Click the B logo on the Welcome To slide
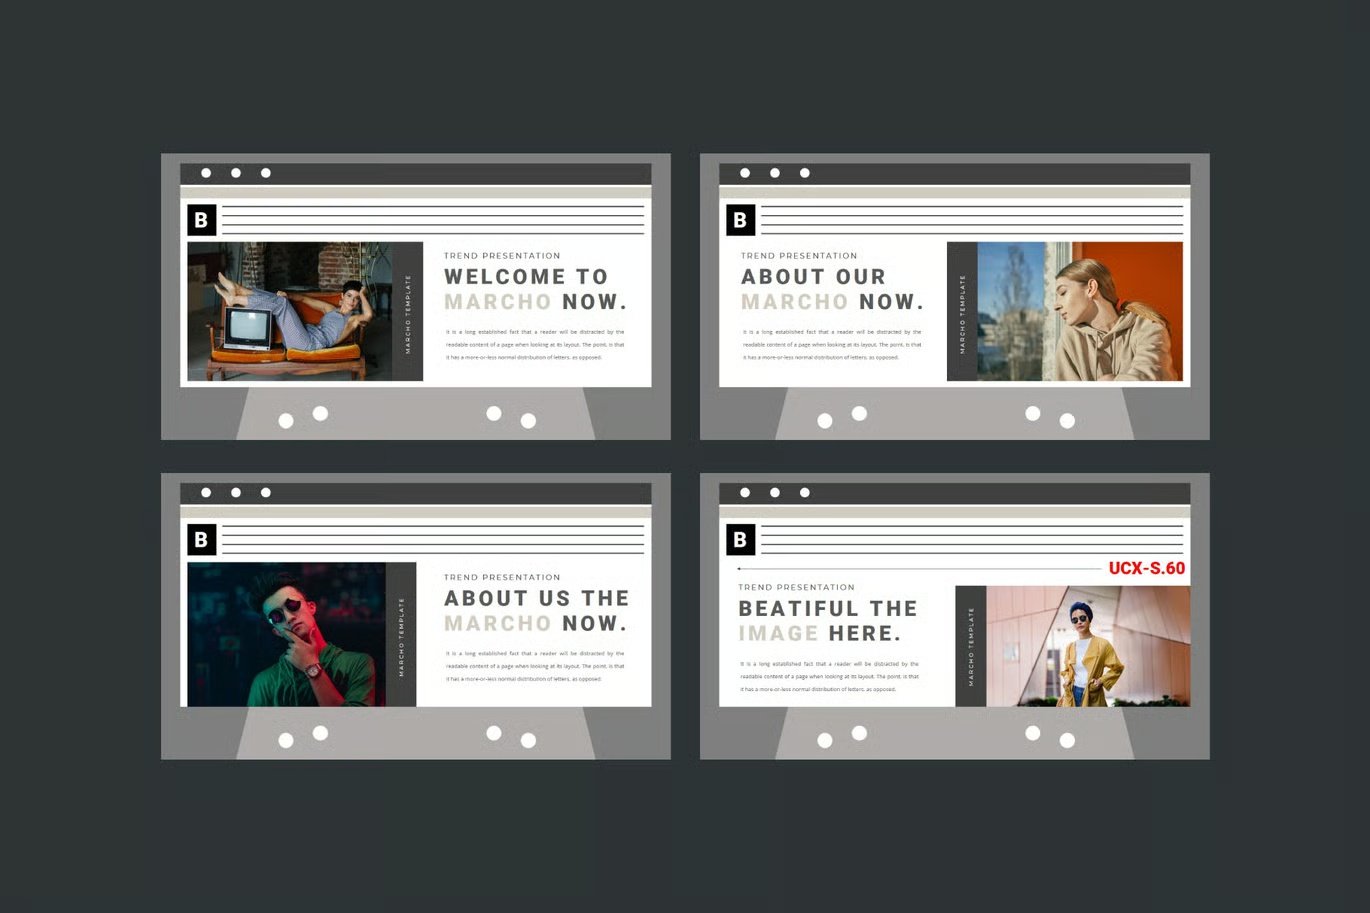The width and height of the screenshot is (1370, 913). 201,220
